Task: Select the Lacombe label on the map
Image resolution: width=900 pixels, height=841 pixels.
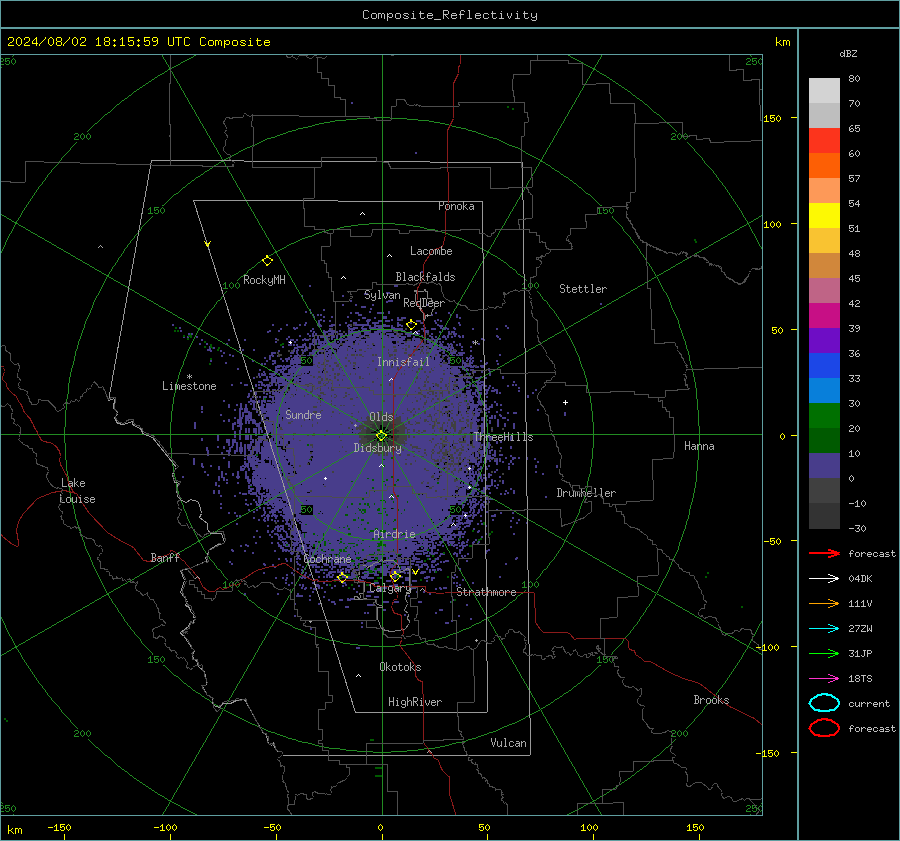Action: coord(431,251)
